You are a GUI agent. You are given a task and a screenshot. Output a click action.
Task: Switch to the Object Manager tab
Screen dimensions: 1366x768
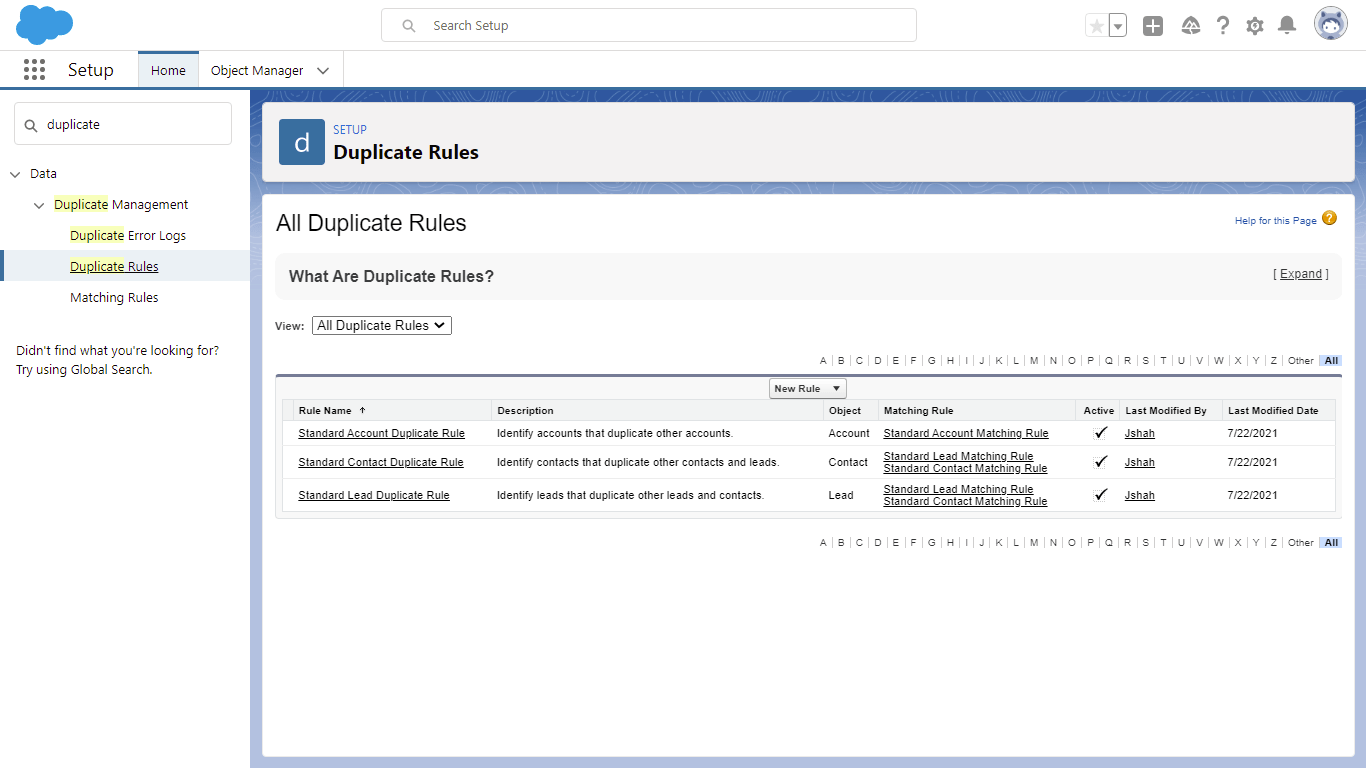(257, 70)
